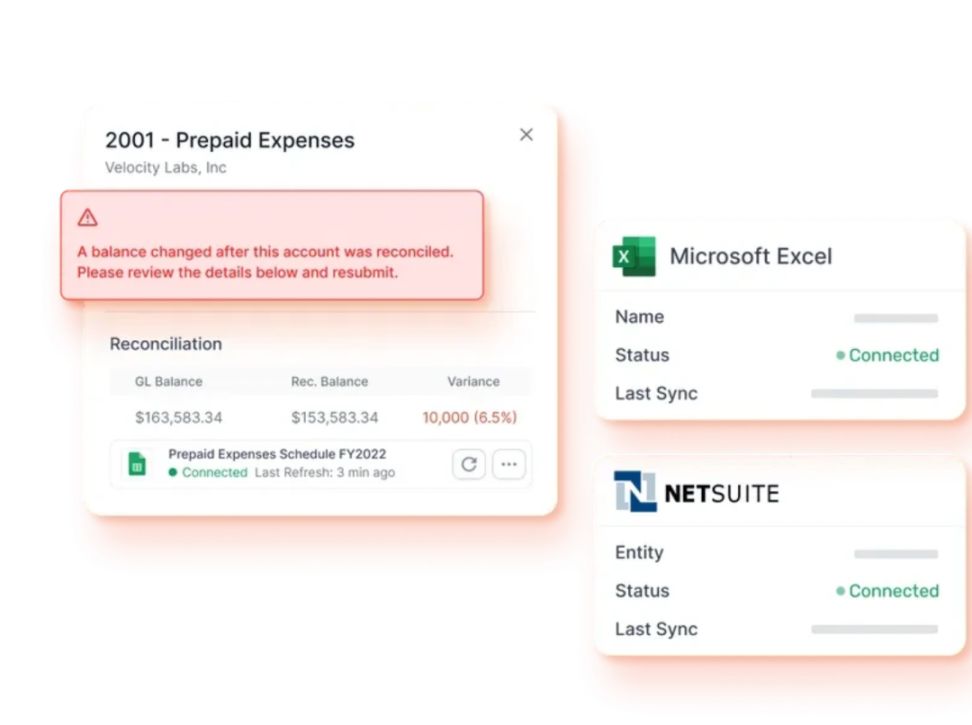Click the NetSuite Last Sync bar

pyautogui.click(x=874, y=630)
